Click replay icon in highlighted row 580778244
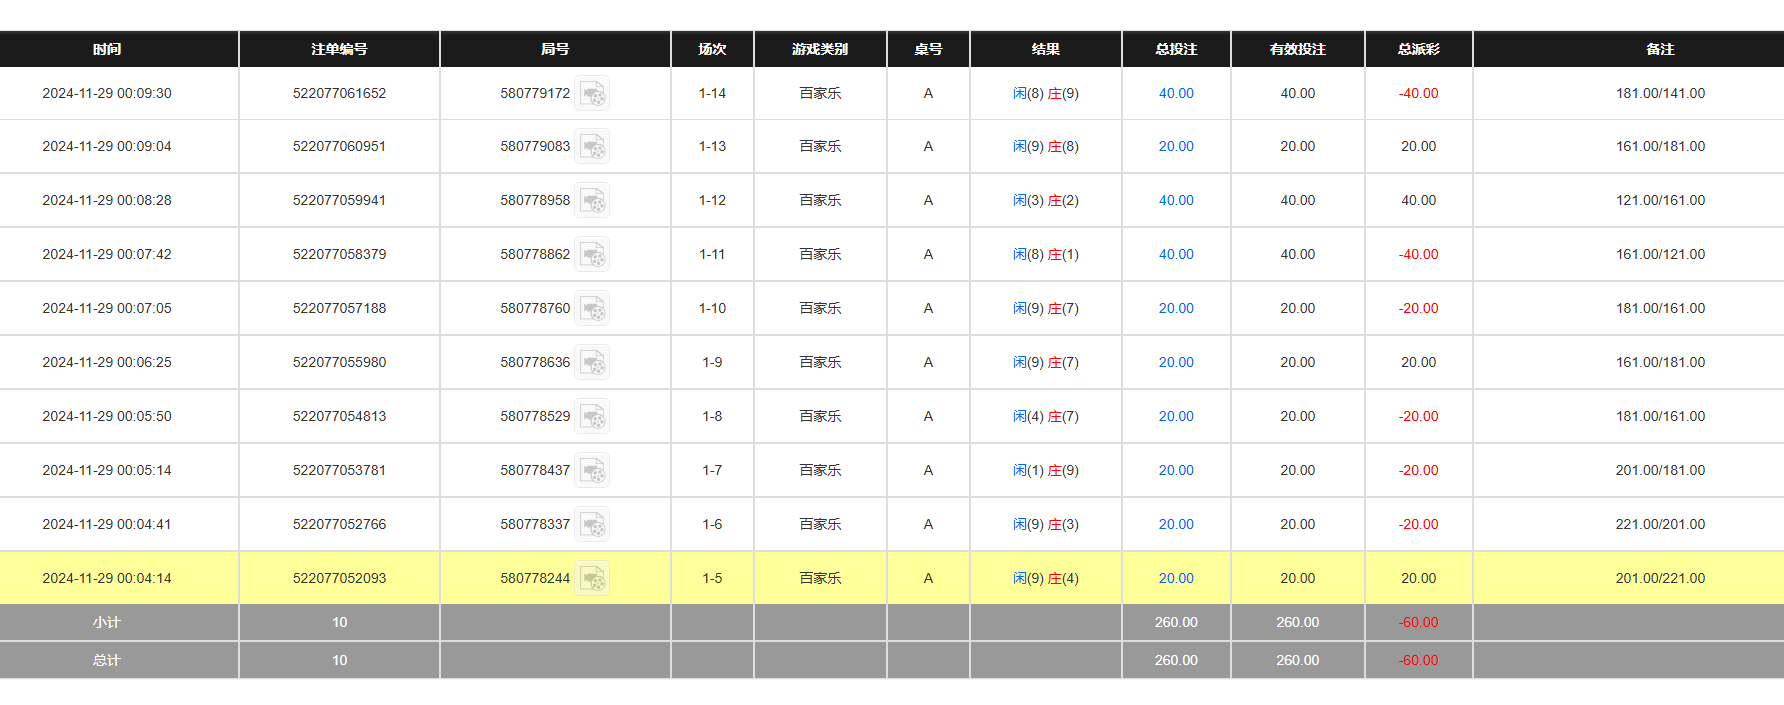Viewport: 1784px width, 705px height. tap(592, 579)
